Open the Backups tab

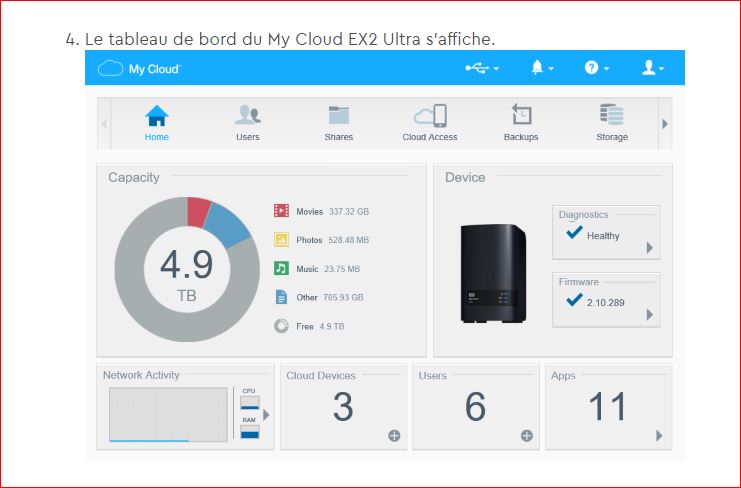(x=521, y=123)
